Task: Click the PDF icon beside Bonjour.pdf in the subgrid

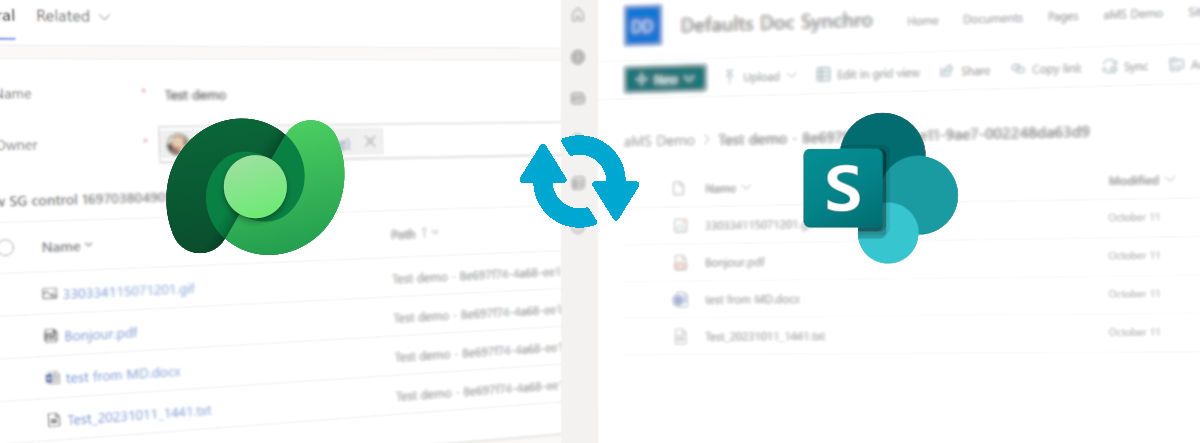Action: 50,337
